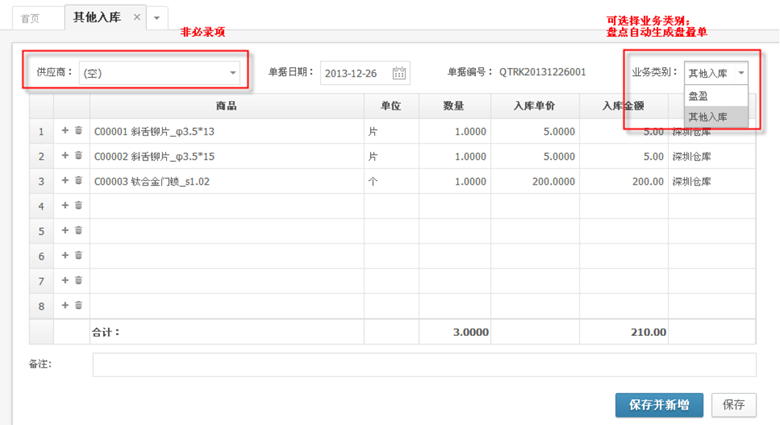Screen dimensions: 780x425
Task: Click the plus icon in row 6
Action: (66, 255)
